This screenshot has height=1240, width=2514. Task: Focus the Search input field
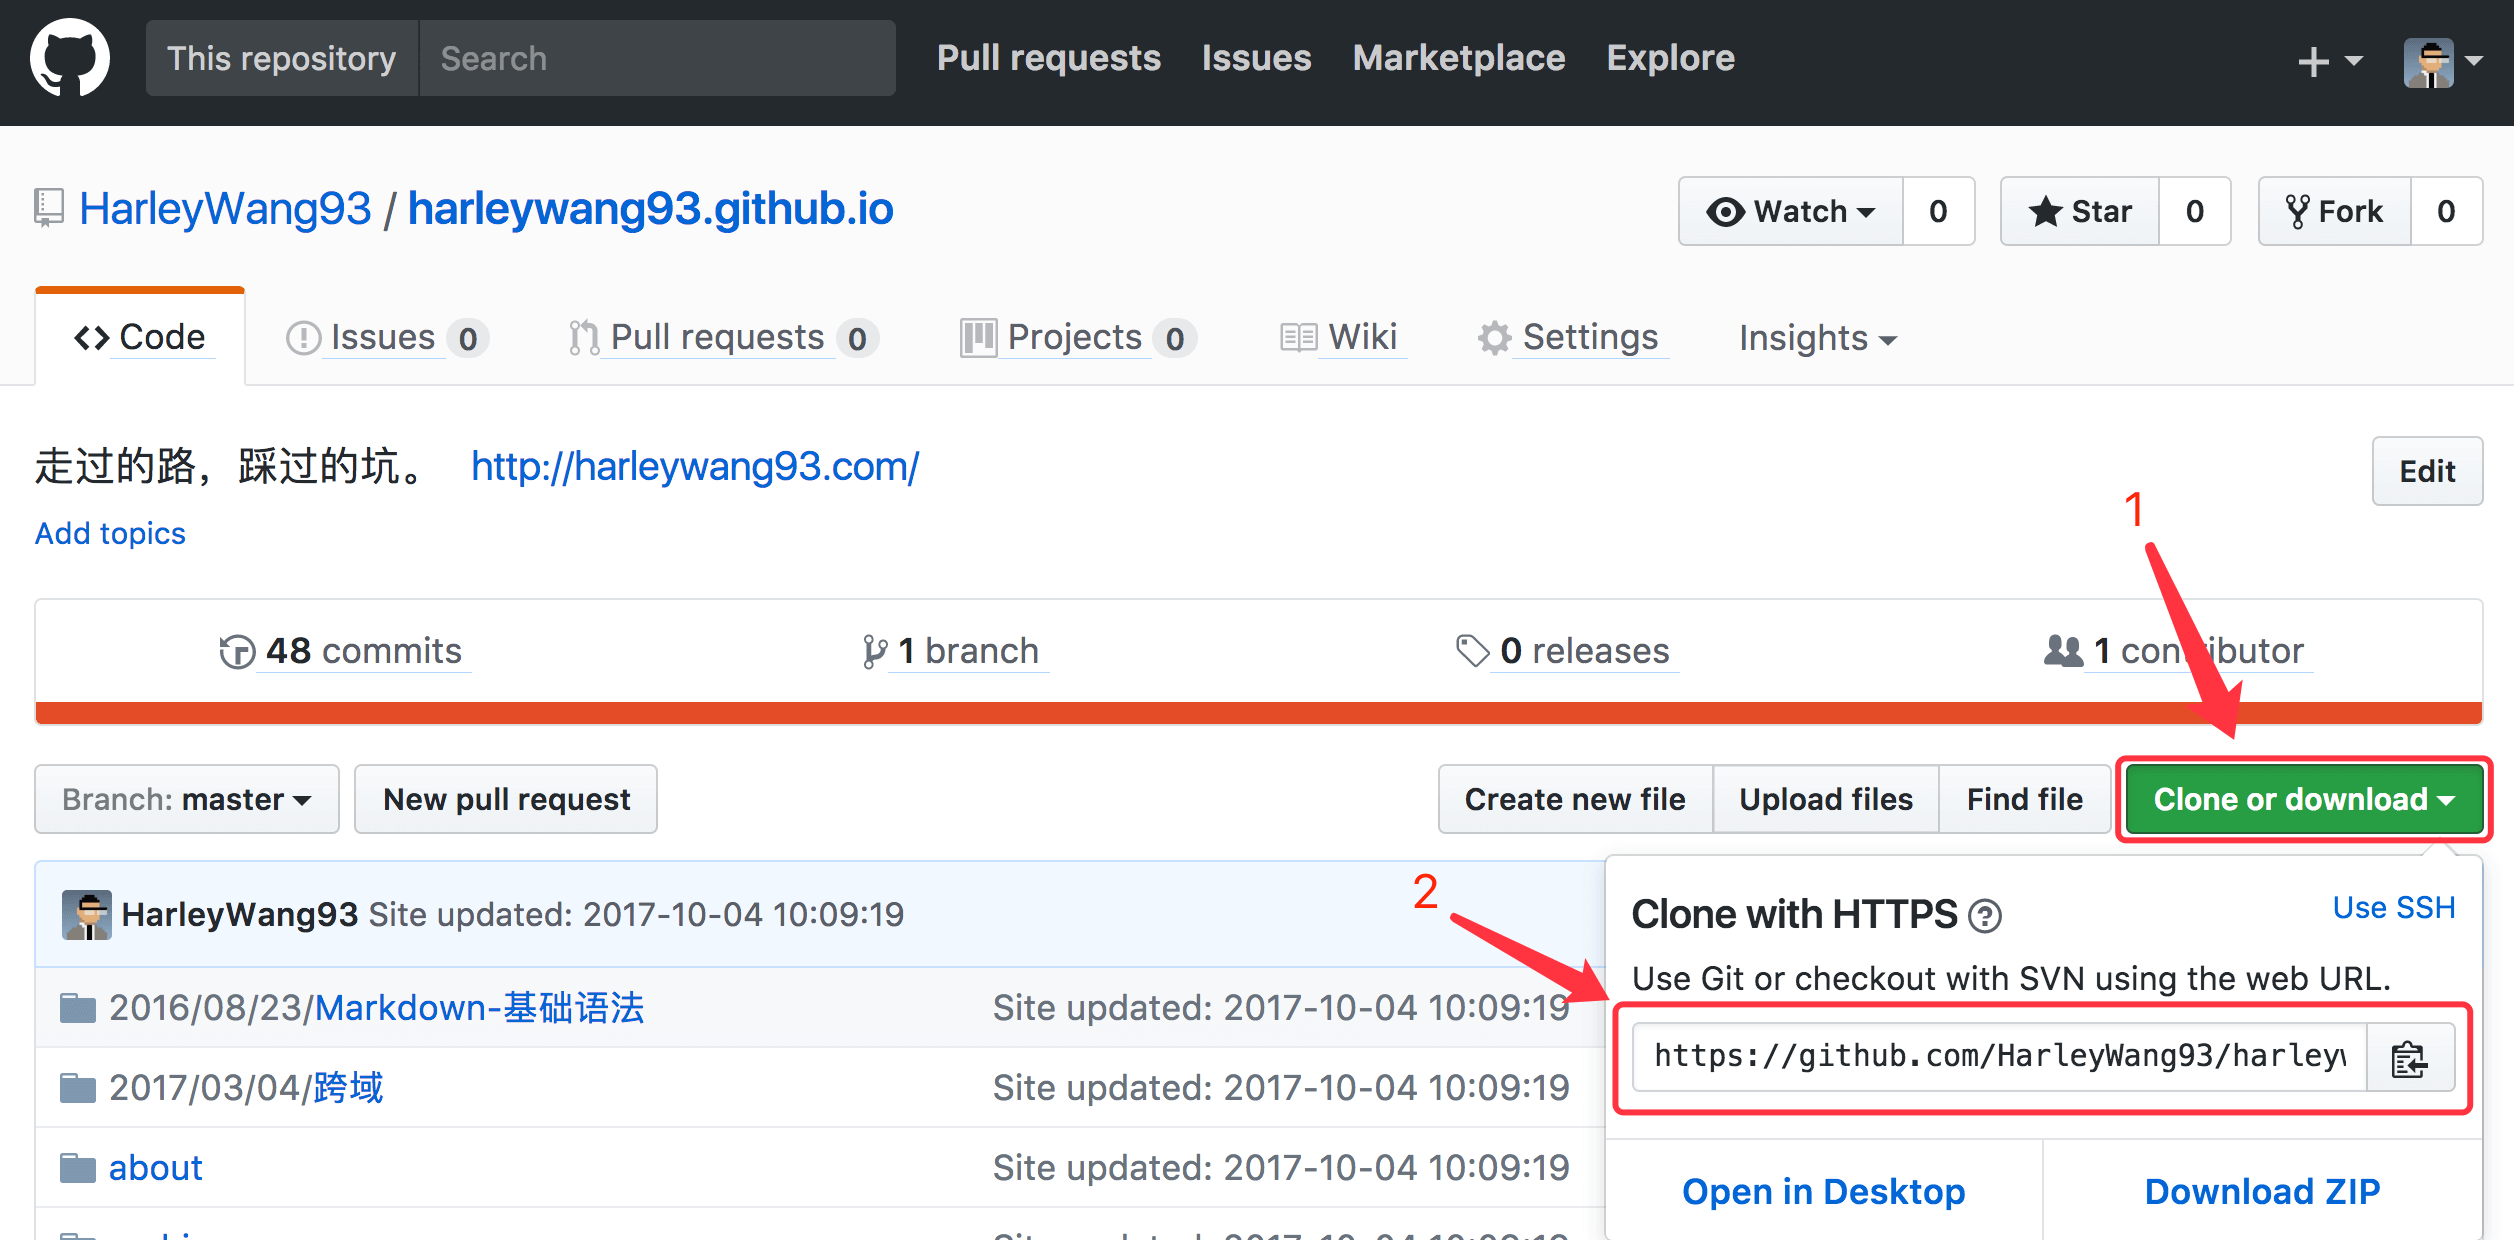(657, 58)
